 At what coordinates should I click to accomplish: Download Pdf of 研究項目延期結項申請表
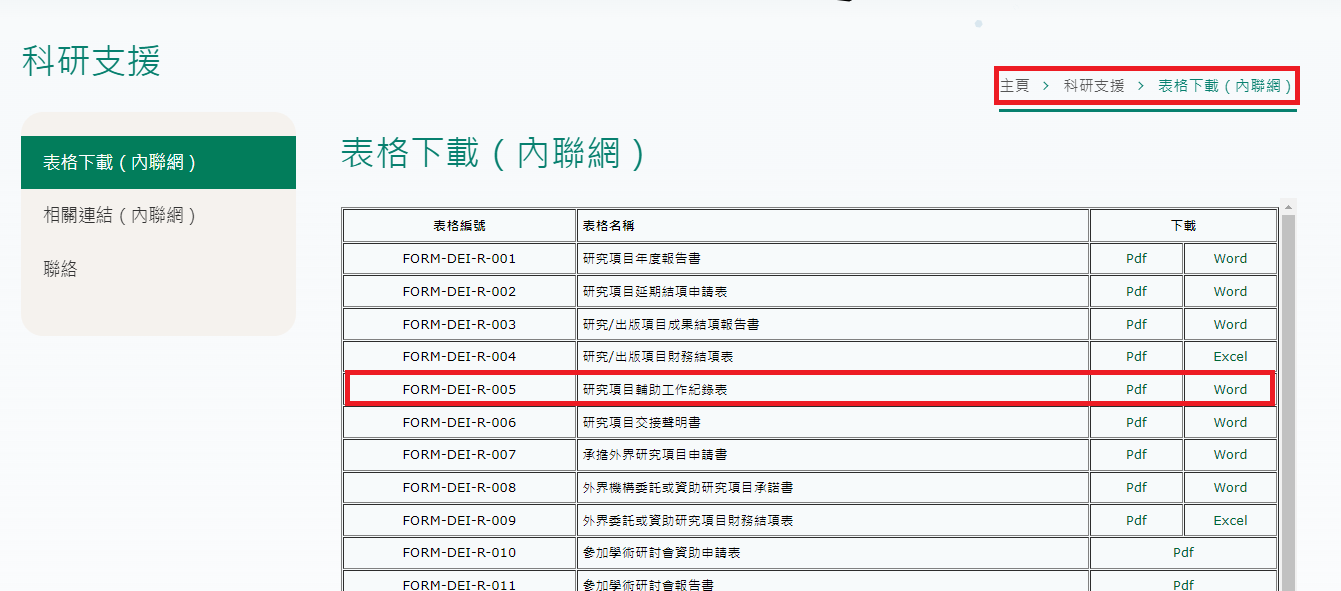(1136, 291)
